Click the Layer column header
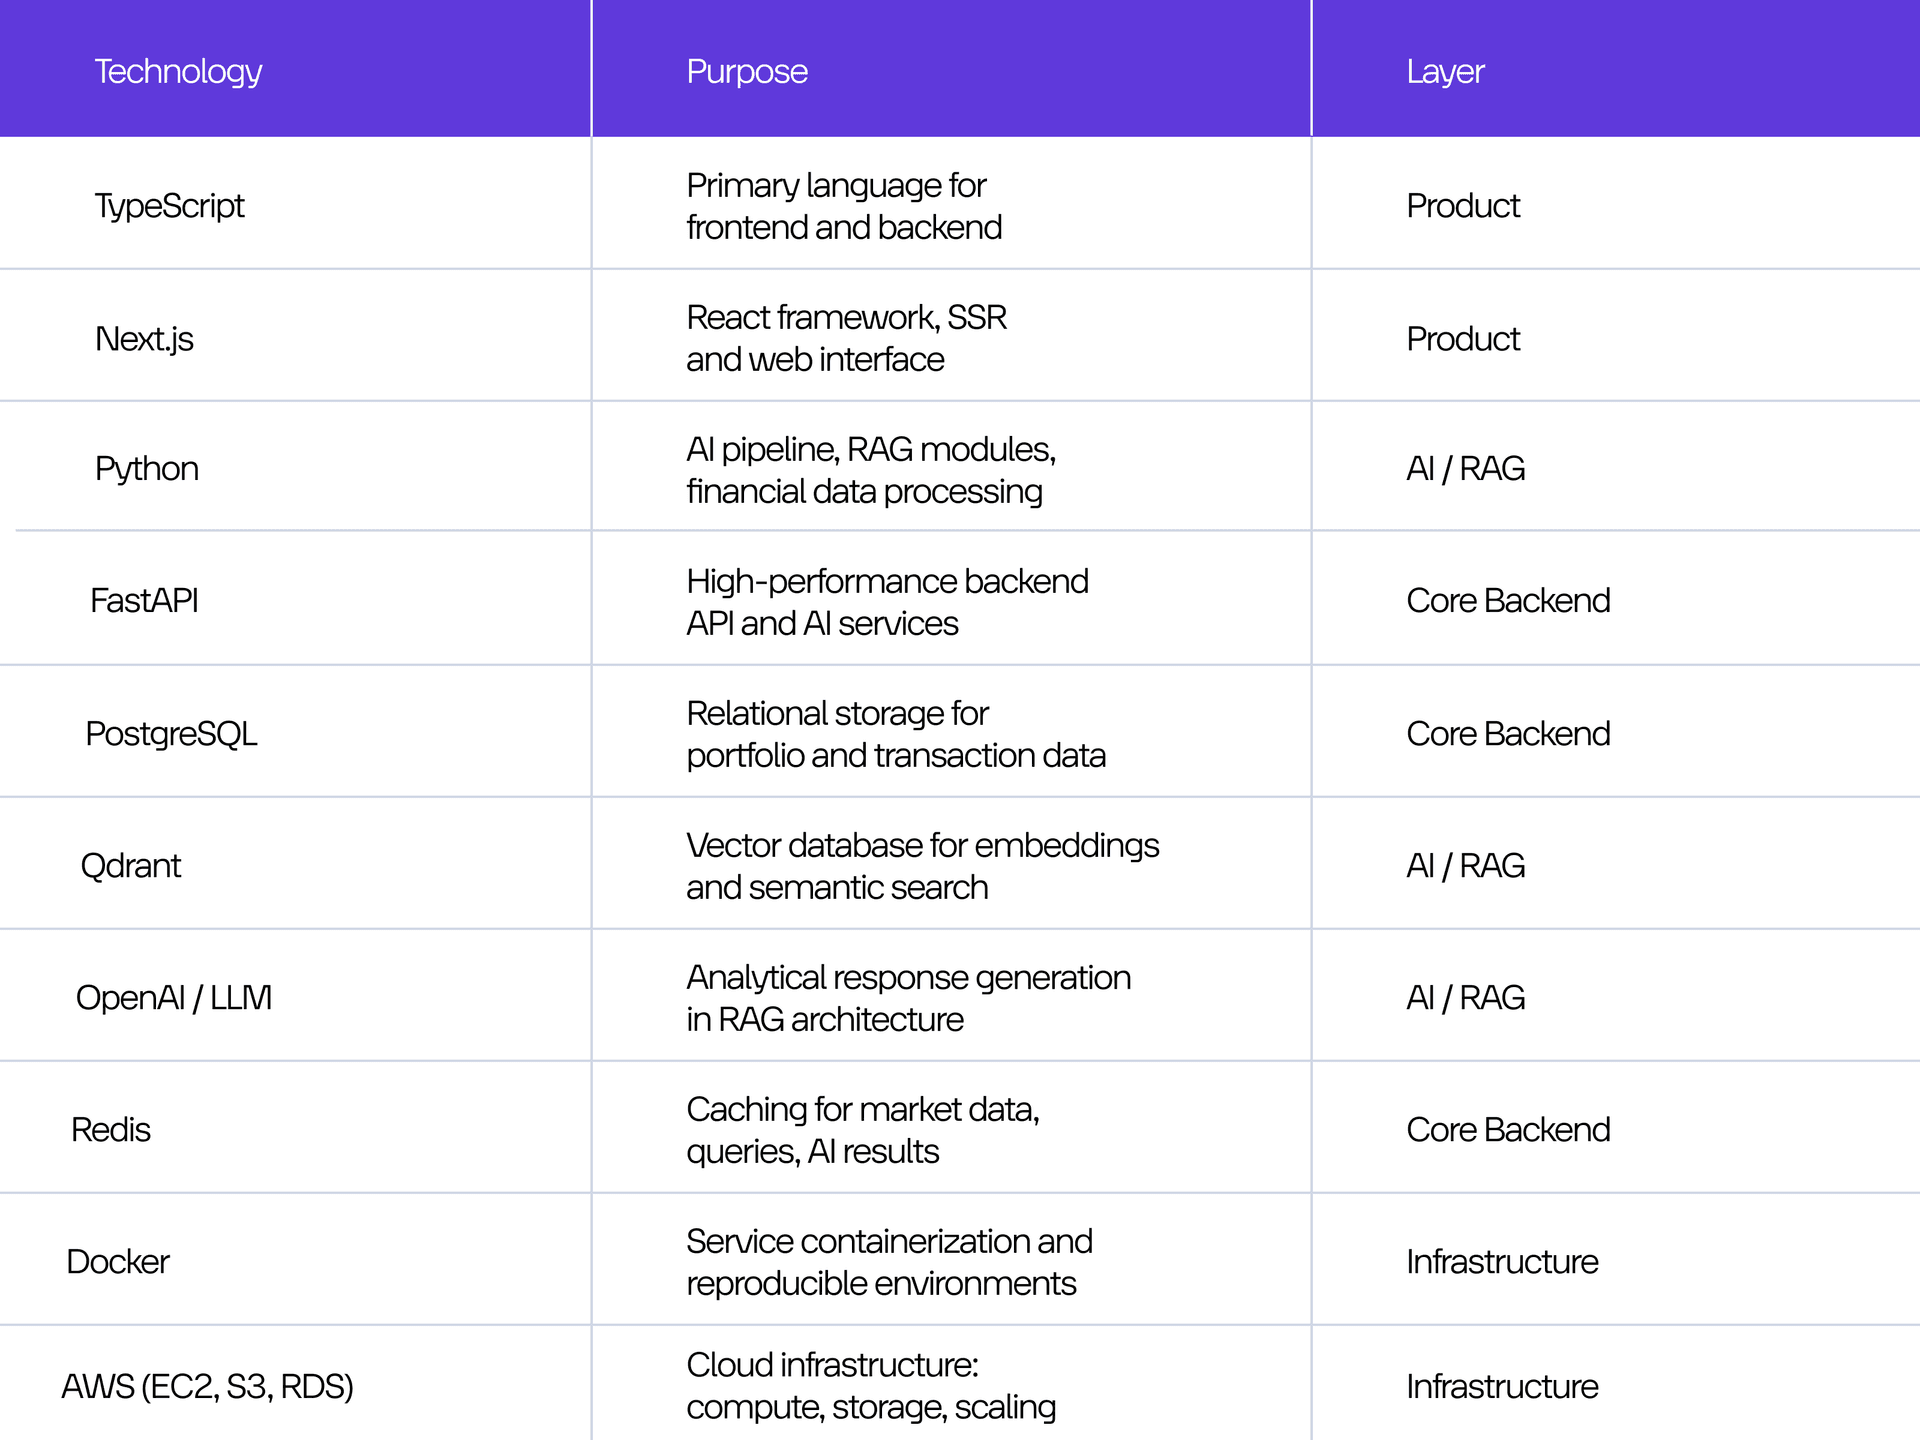 click(x=1445, y=72)
